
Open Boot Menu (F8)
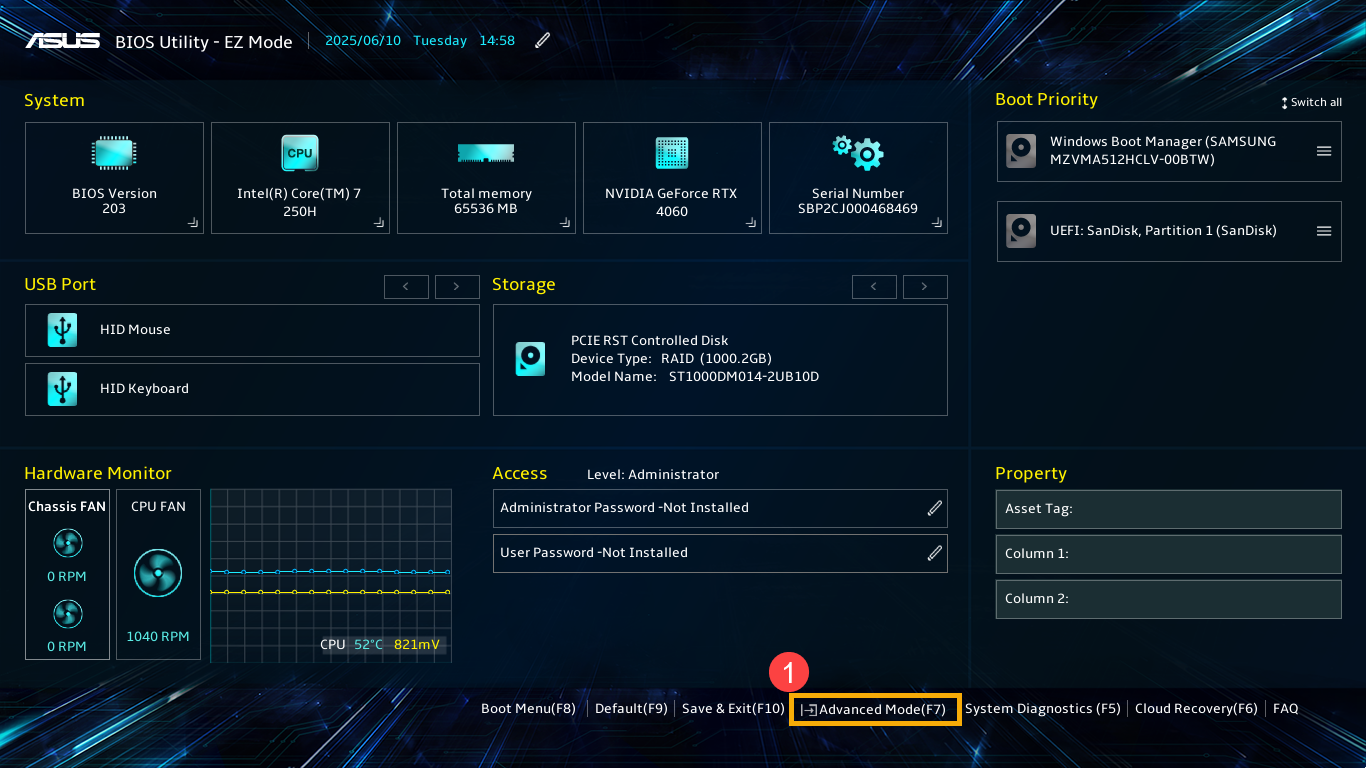click(528, 709)
